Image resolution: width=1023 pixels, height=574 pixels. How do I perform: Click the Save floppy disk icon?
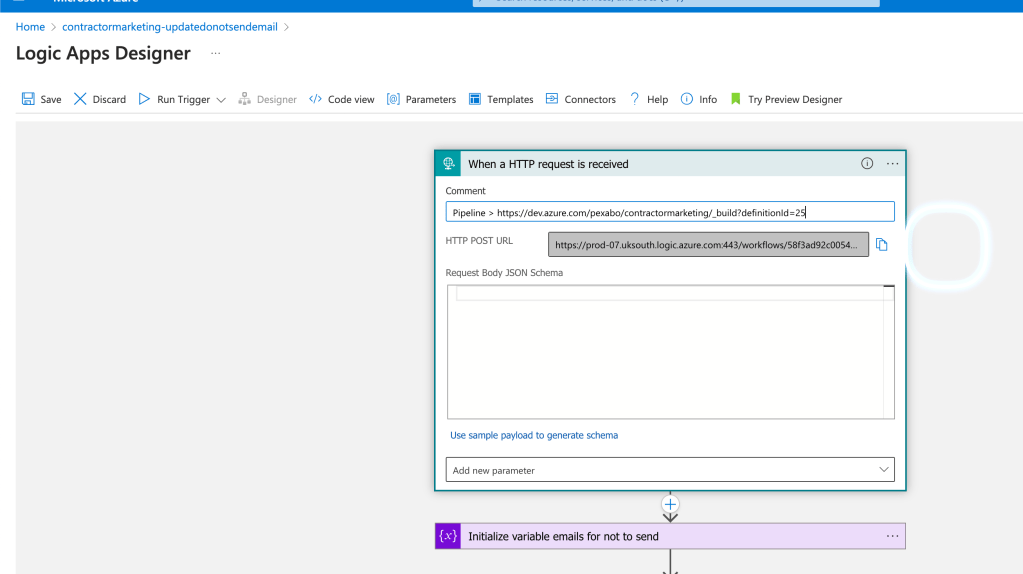coord(28,99)
